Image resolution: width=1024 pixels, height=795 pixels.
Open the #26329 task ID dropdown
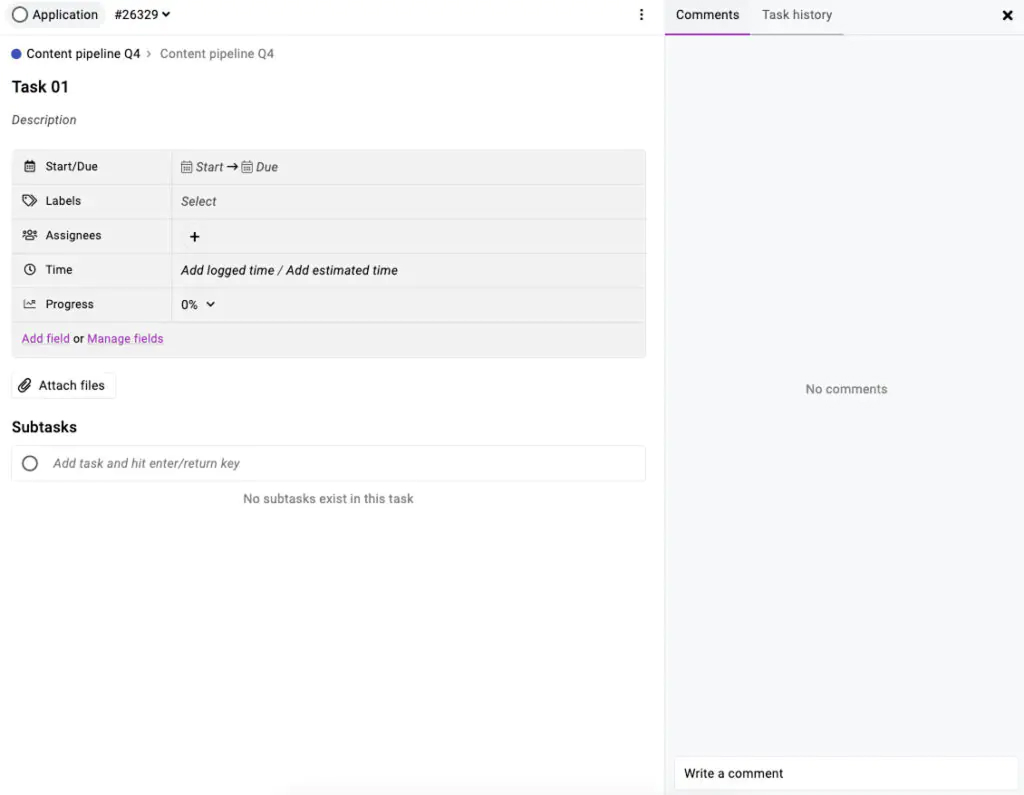(141, 15)
